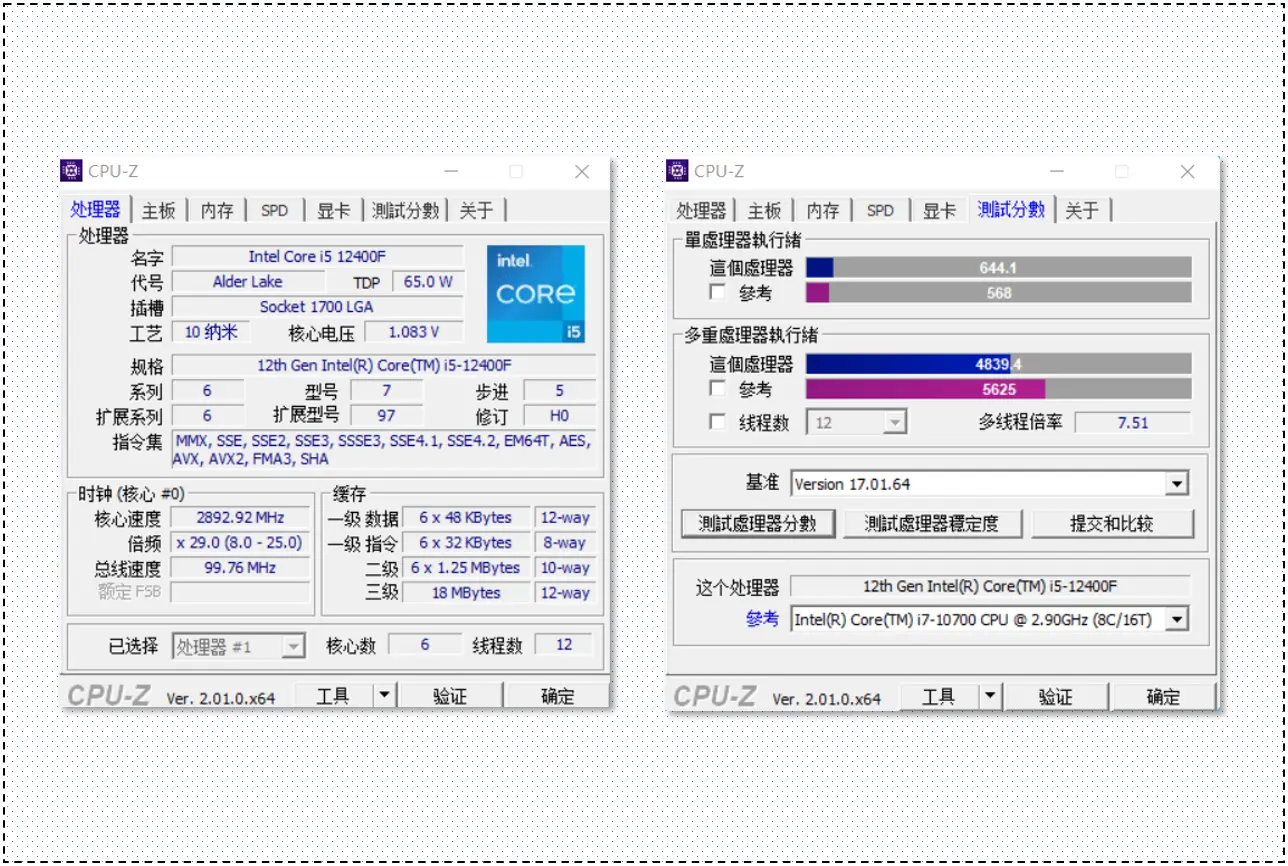Viewport: 1288px width, 866px height.
Task: Open the 显卡 tab in the left window
Action: 333,210
